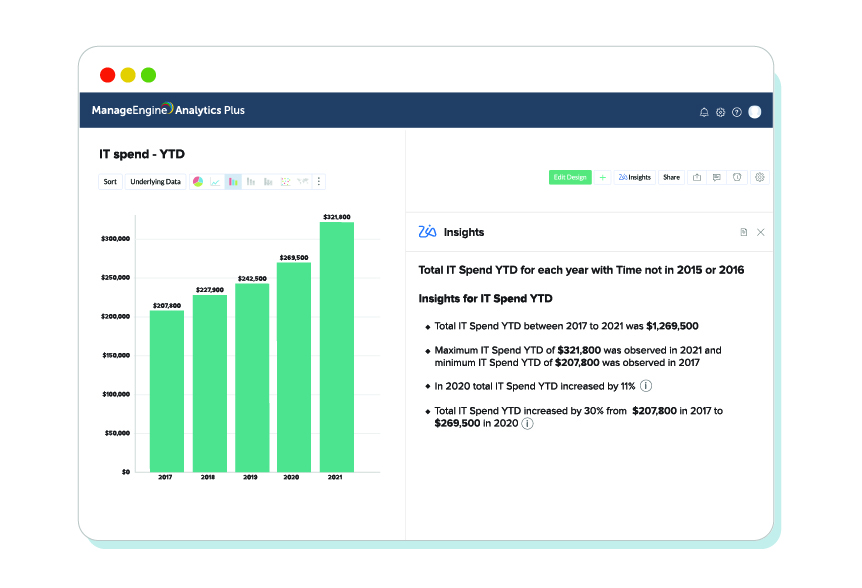The height and width of the screenshot is (588, 862).
Task: Click info icon beside 'increased by 11%'
Action: tap(646, 386)
